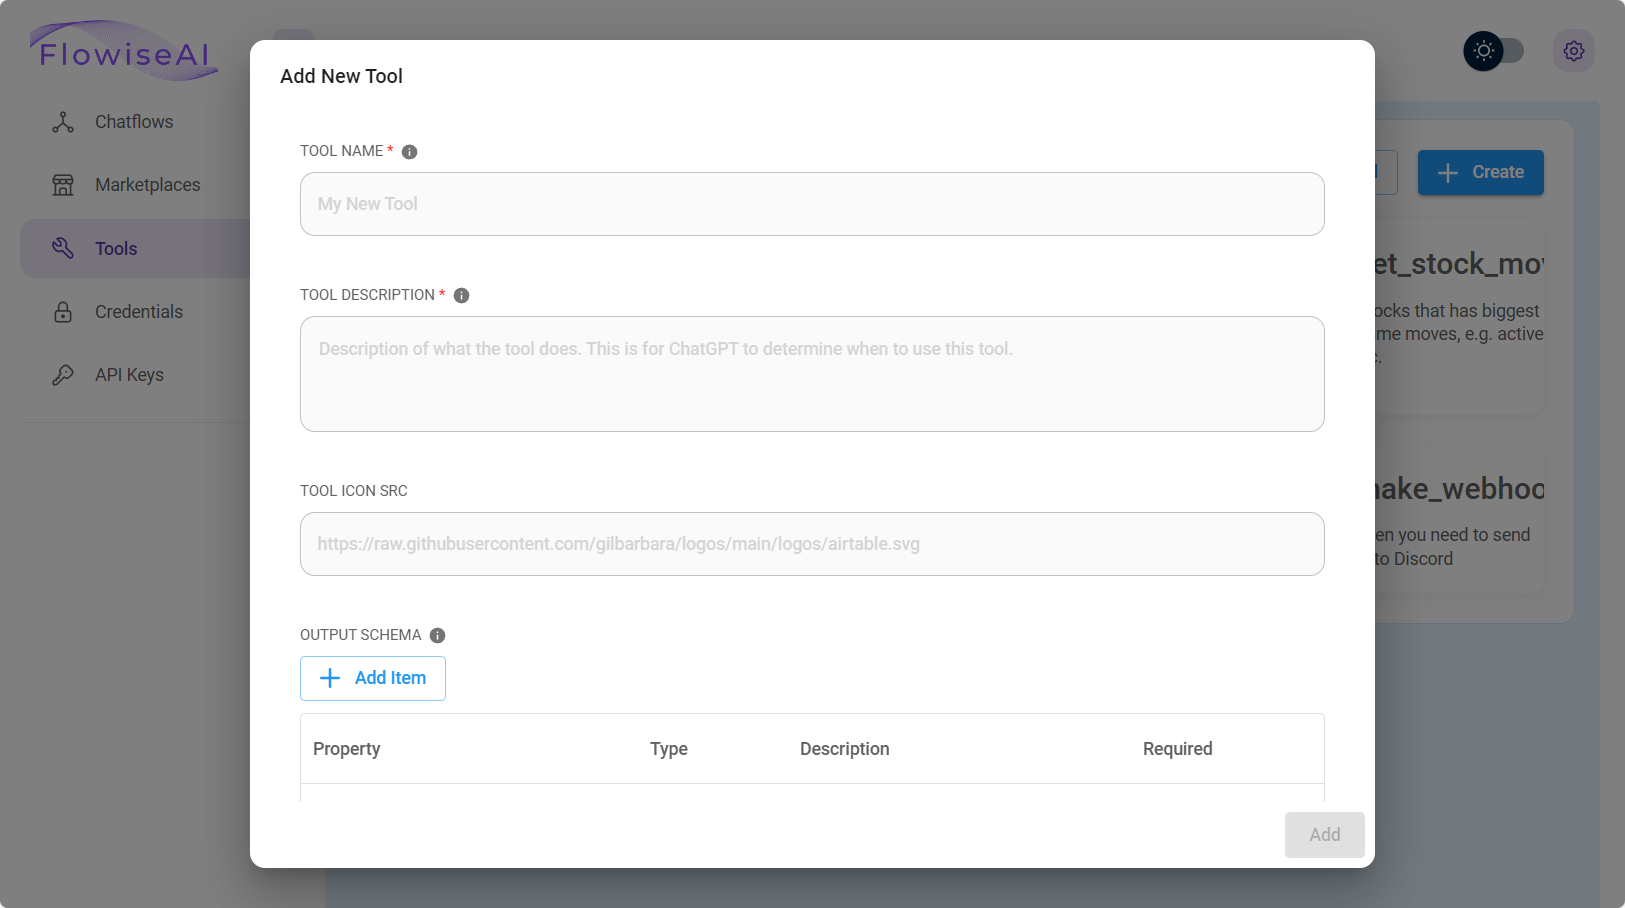Open Credentials via the lock icon

click(x=62, y=311)
